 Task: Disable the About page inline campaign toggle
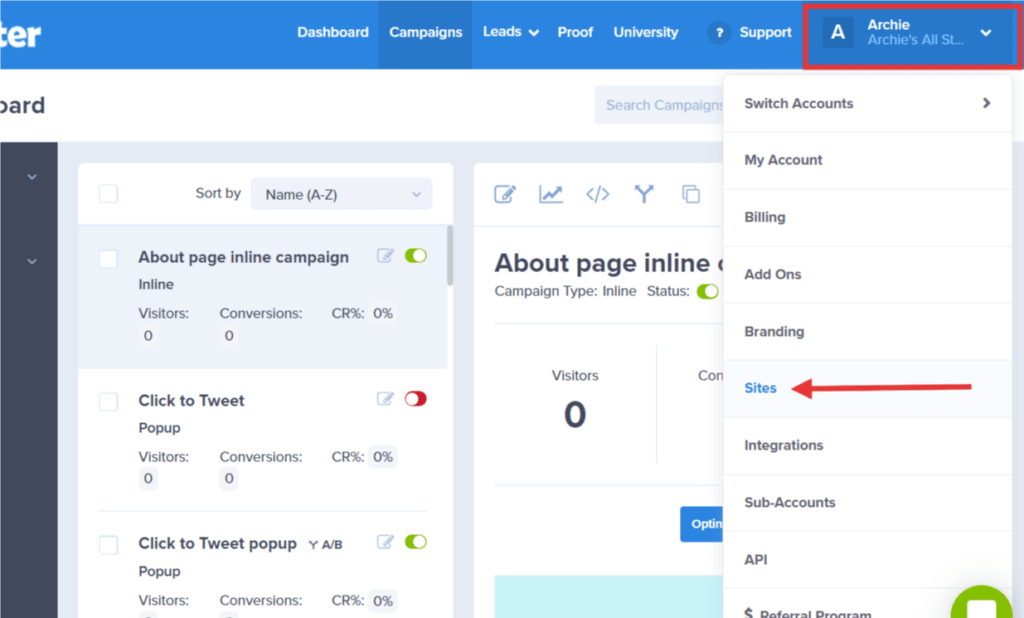[x=417, y=255]
